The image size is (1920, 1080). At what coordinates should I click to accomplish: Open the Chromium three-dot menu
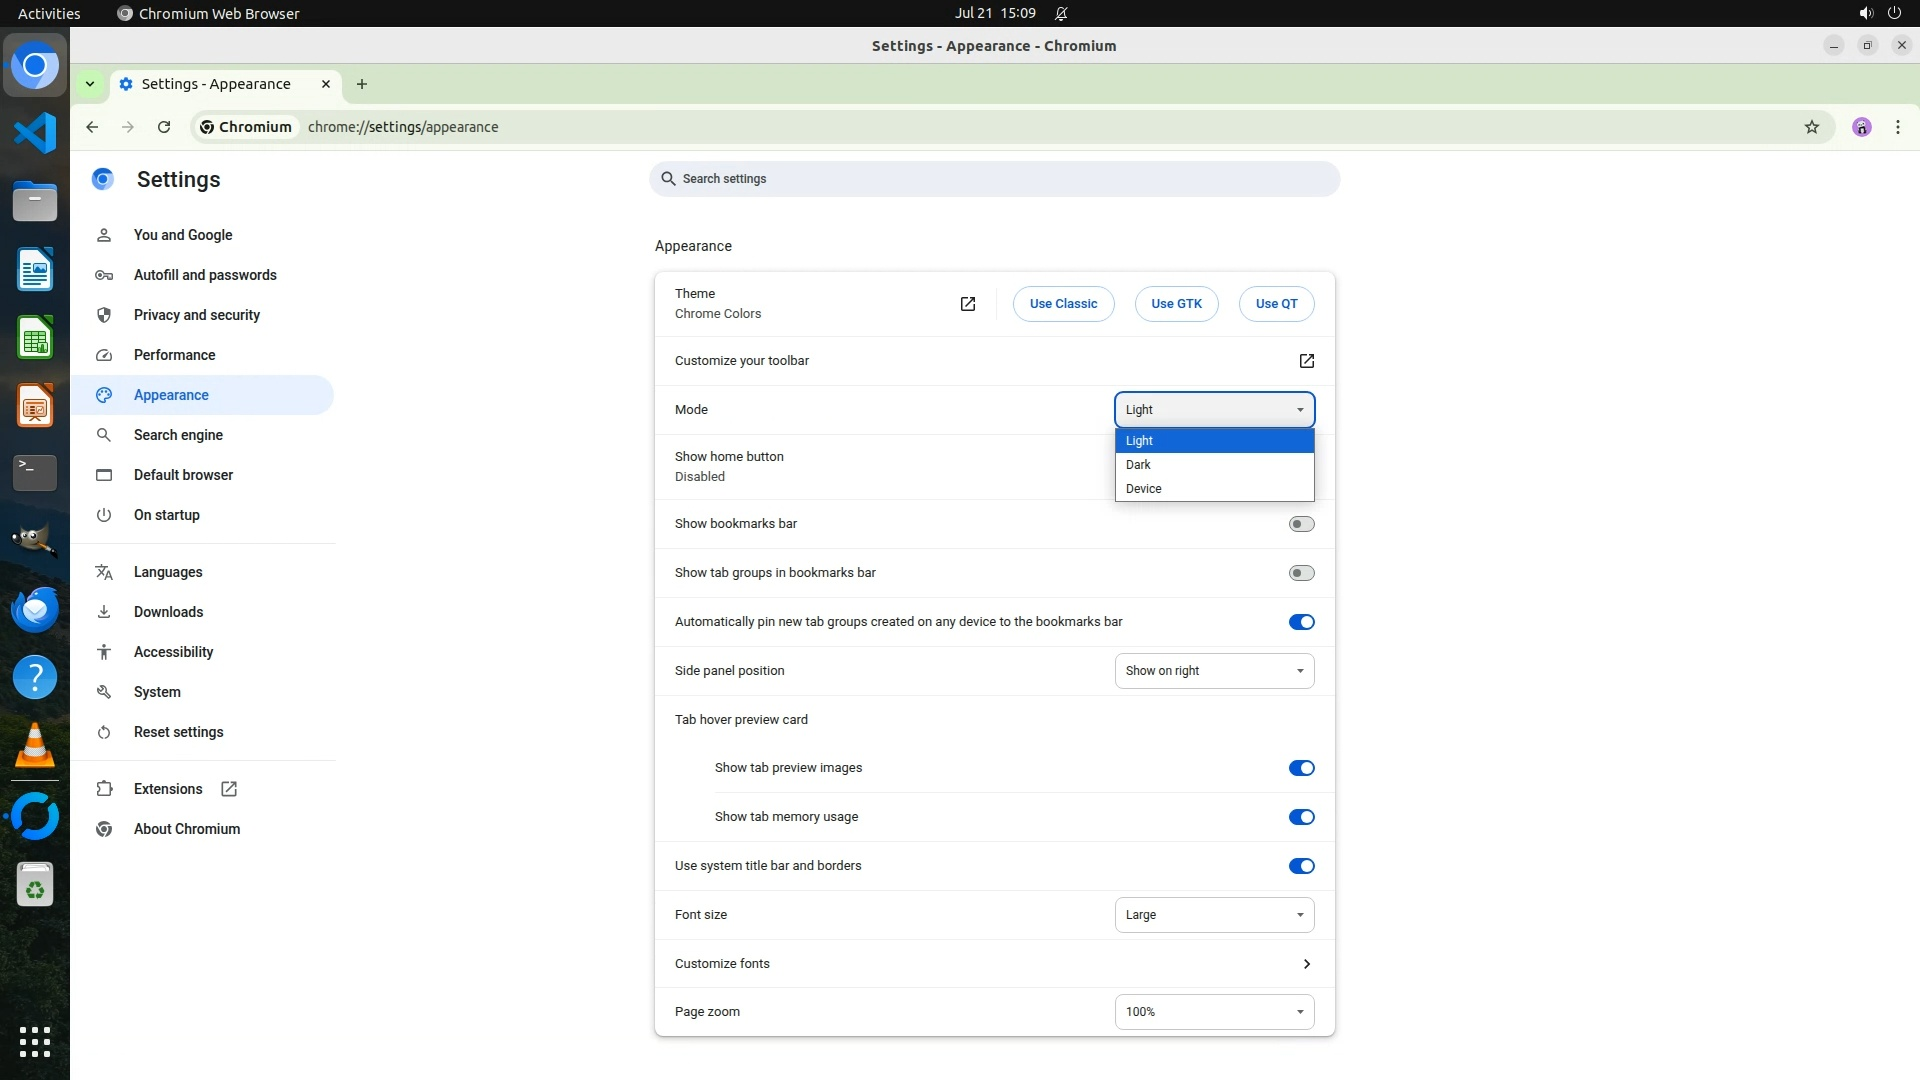pyautogui.click(x=1897, y=127)
